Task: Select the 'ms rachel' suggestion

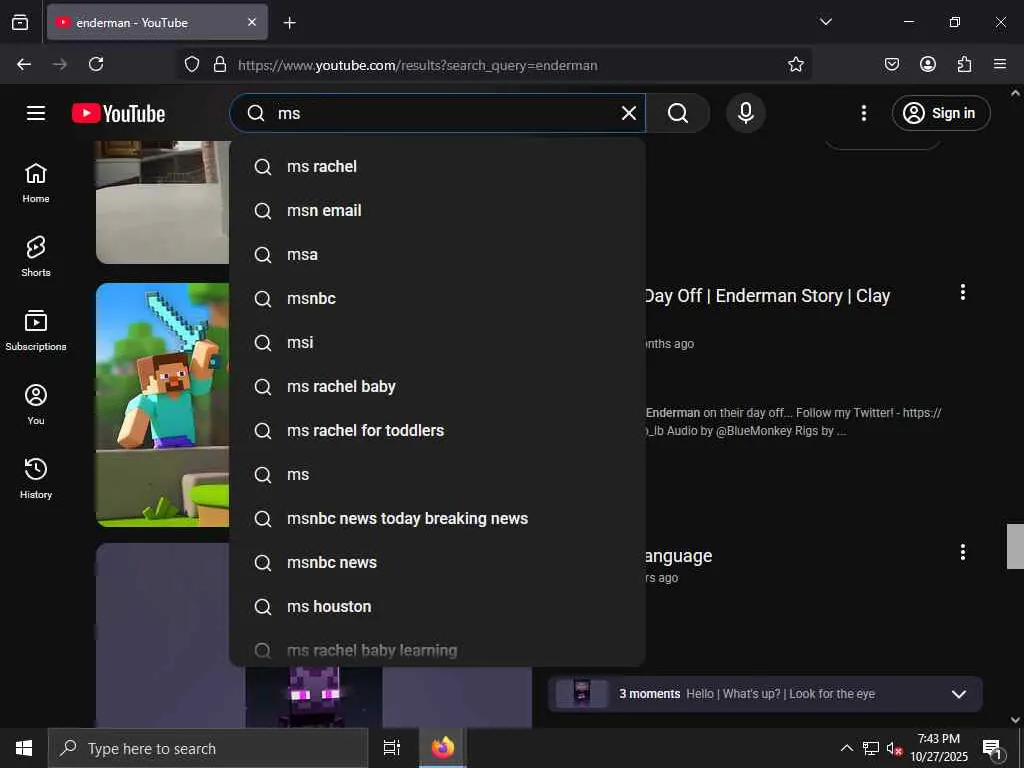Action: point(322,166)
